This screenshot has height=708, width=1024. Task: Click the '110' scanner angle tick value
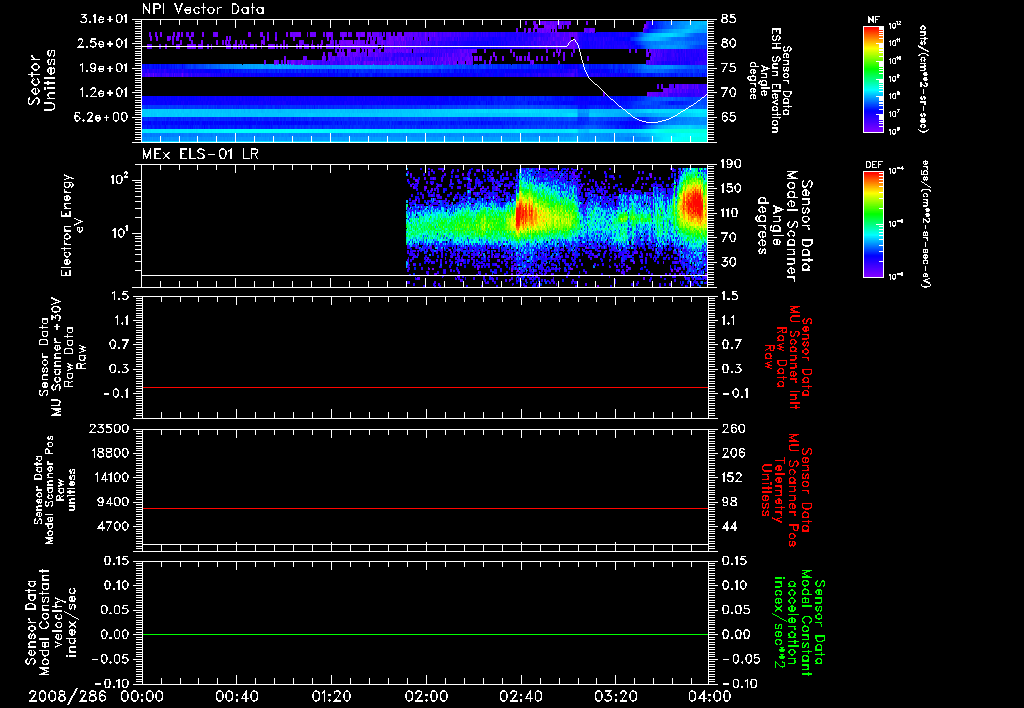pyautogui.click(x=733, y=213)
